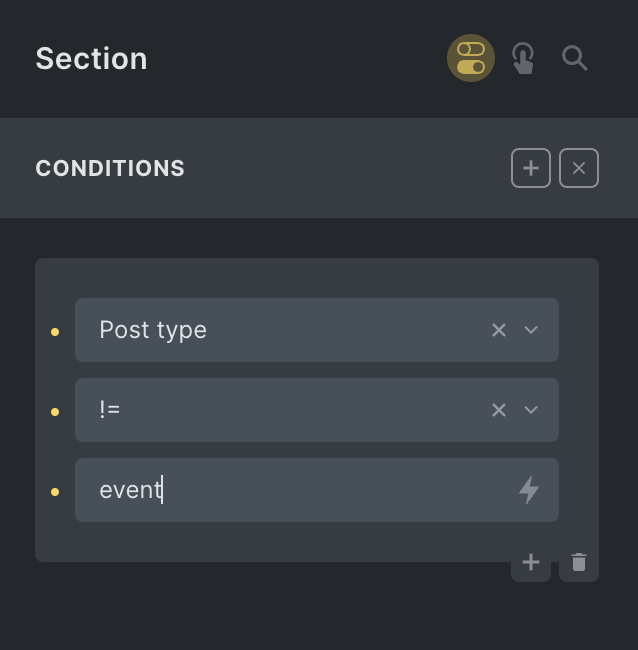Close the Conditions panel with X
Image resolution: width=638 pixels, height=650 pixels.
pos(579,168)
